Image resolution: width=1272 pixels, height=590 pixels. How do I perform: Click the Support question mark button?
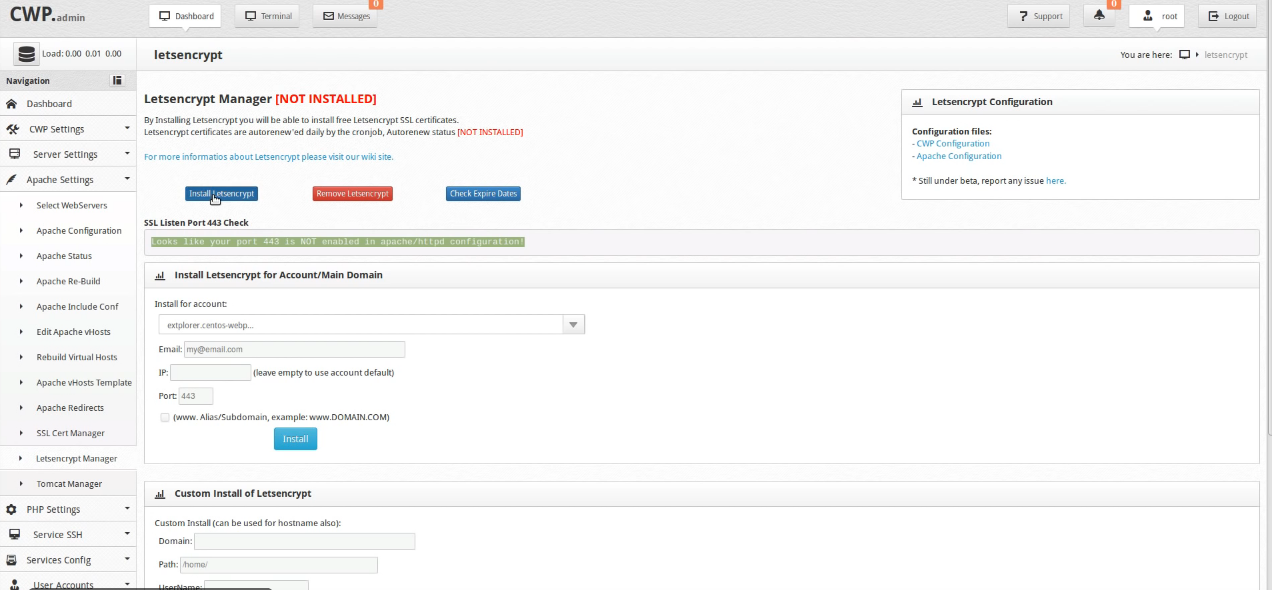click(1038, 16)
